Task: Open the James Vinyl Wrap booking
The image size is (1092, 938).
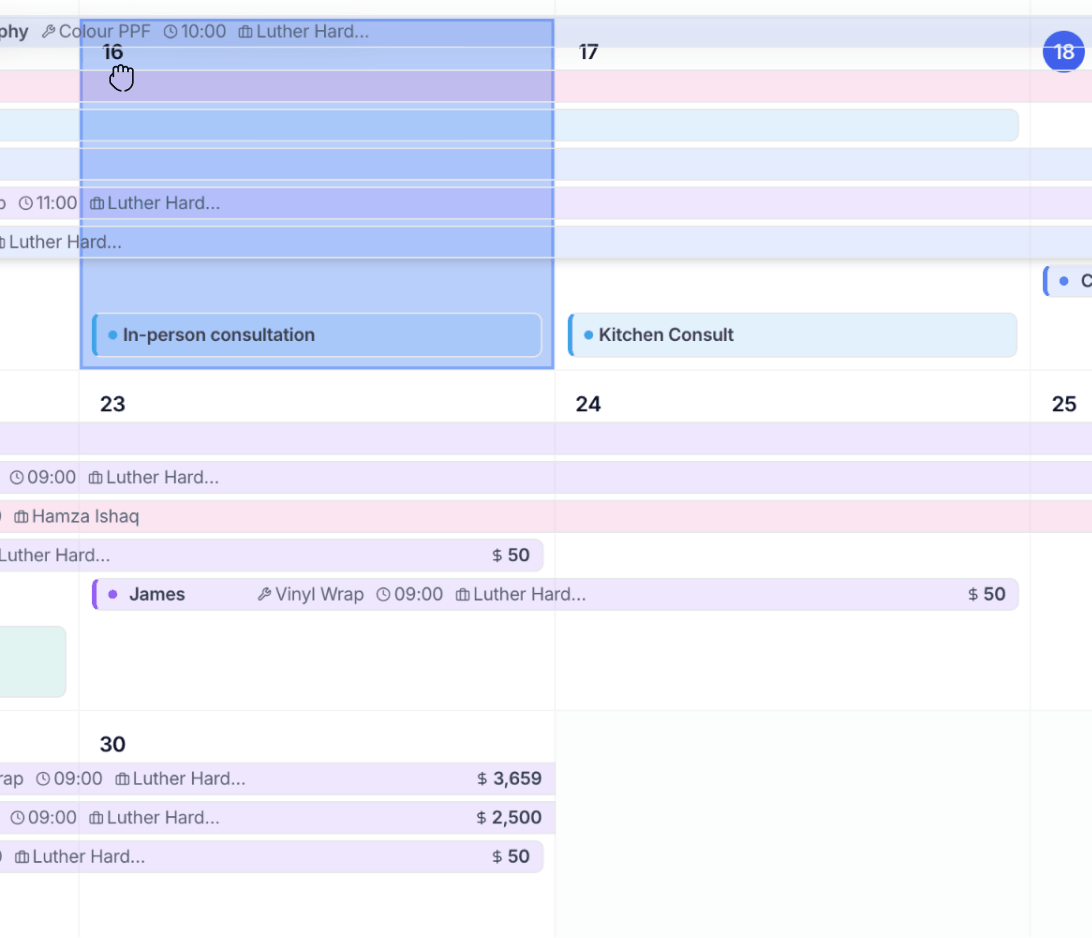Action: 555,595
